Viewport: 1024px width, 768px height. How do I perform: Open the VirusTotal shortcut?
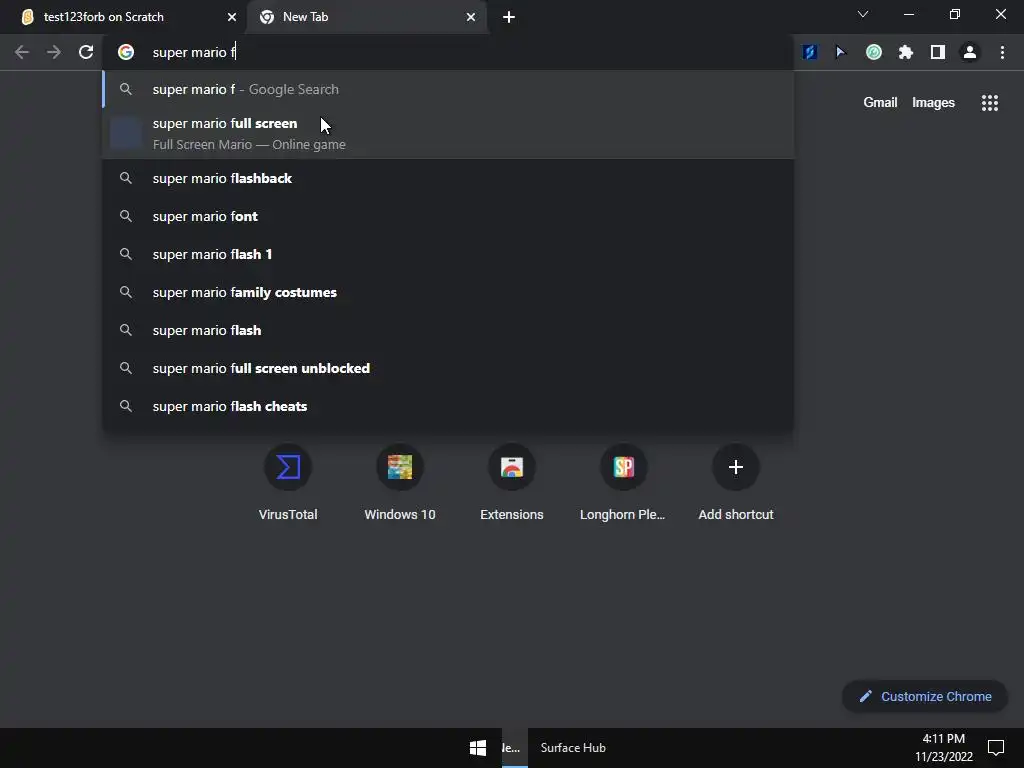click(288, 483)
